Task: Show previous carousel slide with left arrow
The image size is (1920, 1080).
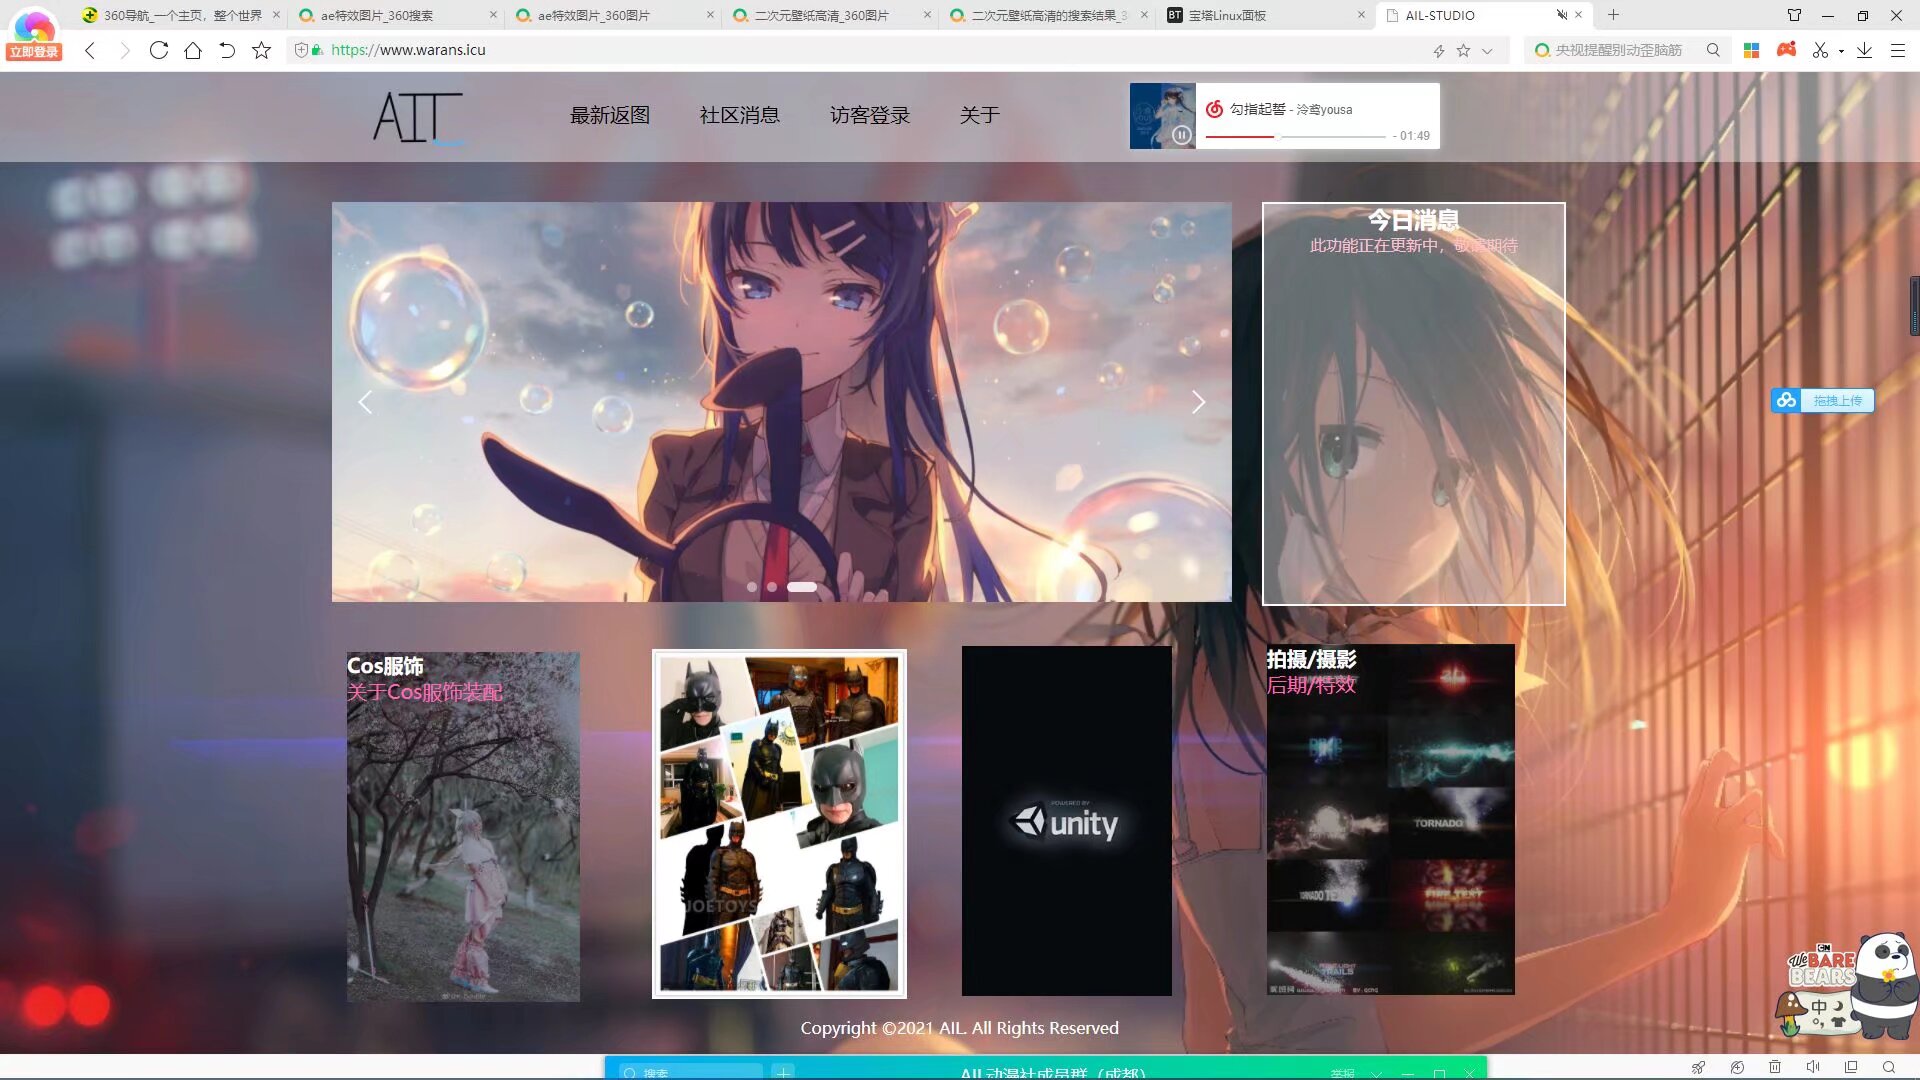Action: point(365,402)
